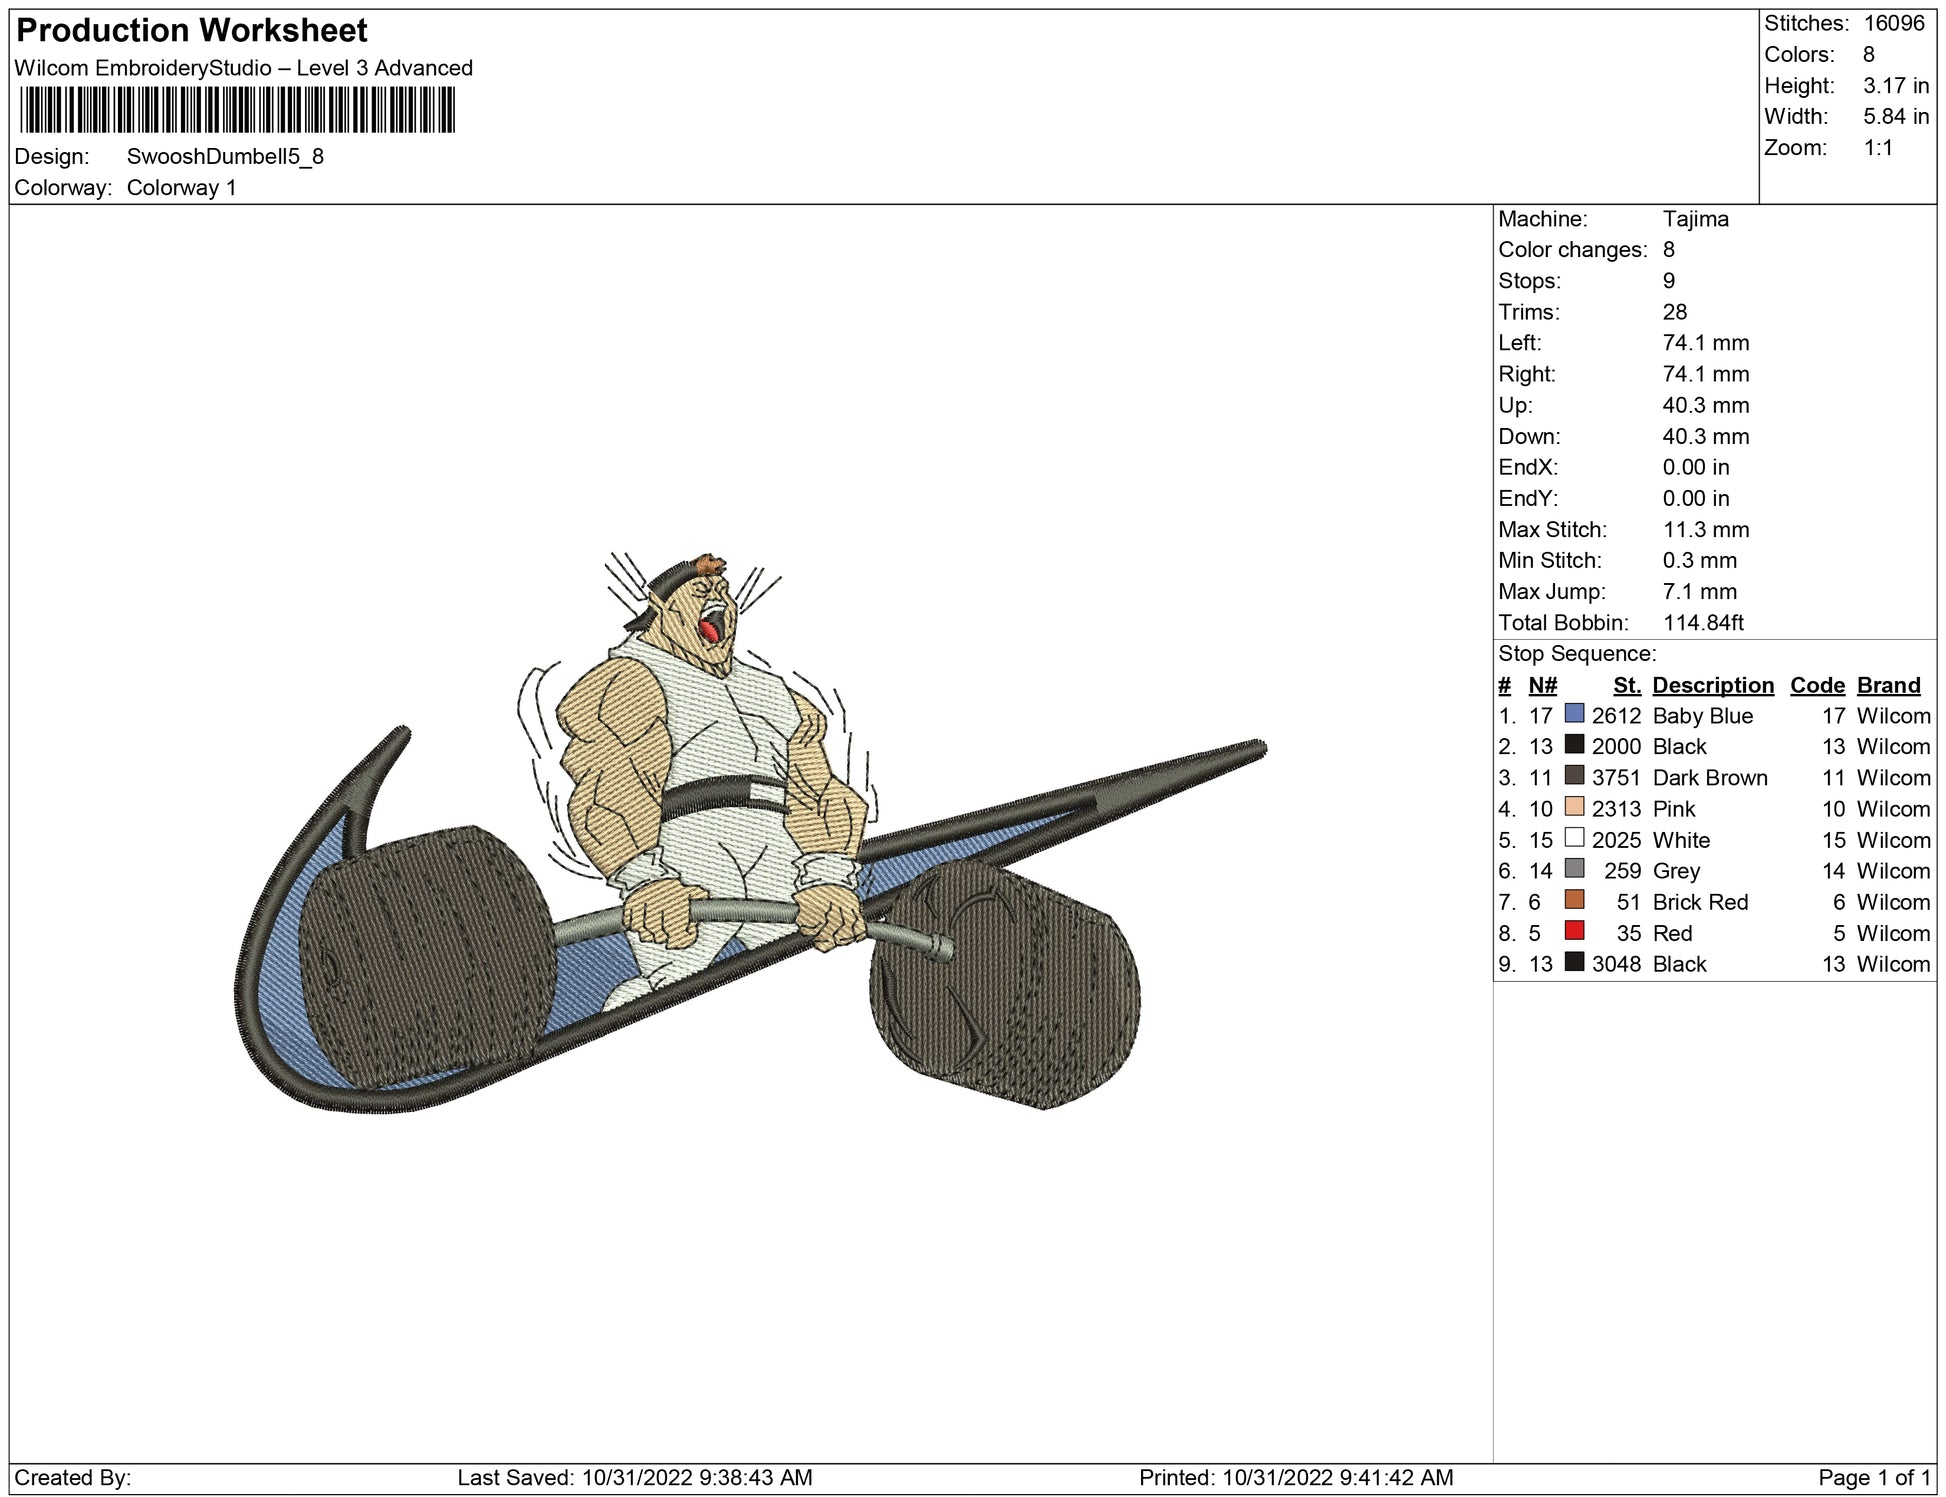The image size is (1946, 1497).
Task: Click the Brand column header
Action: [x=1888, y=685]
